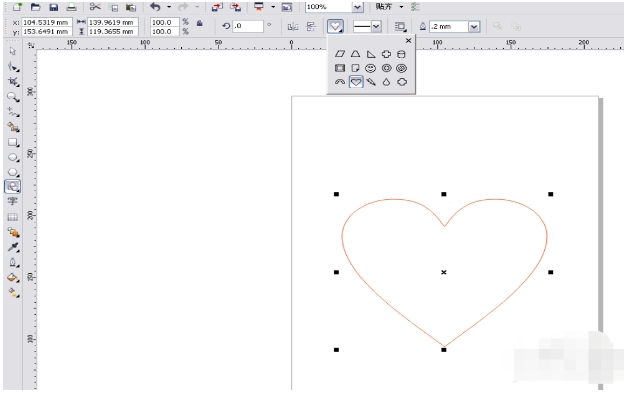The width and height of the screenshot is (625, 412).
Task: Select the Table tool
Action: pos(13,217)
